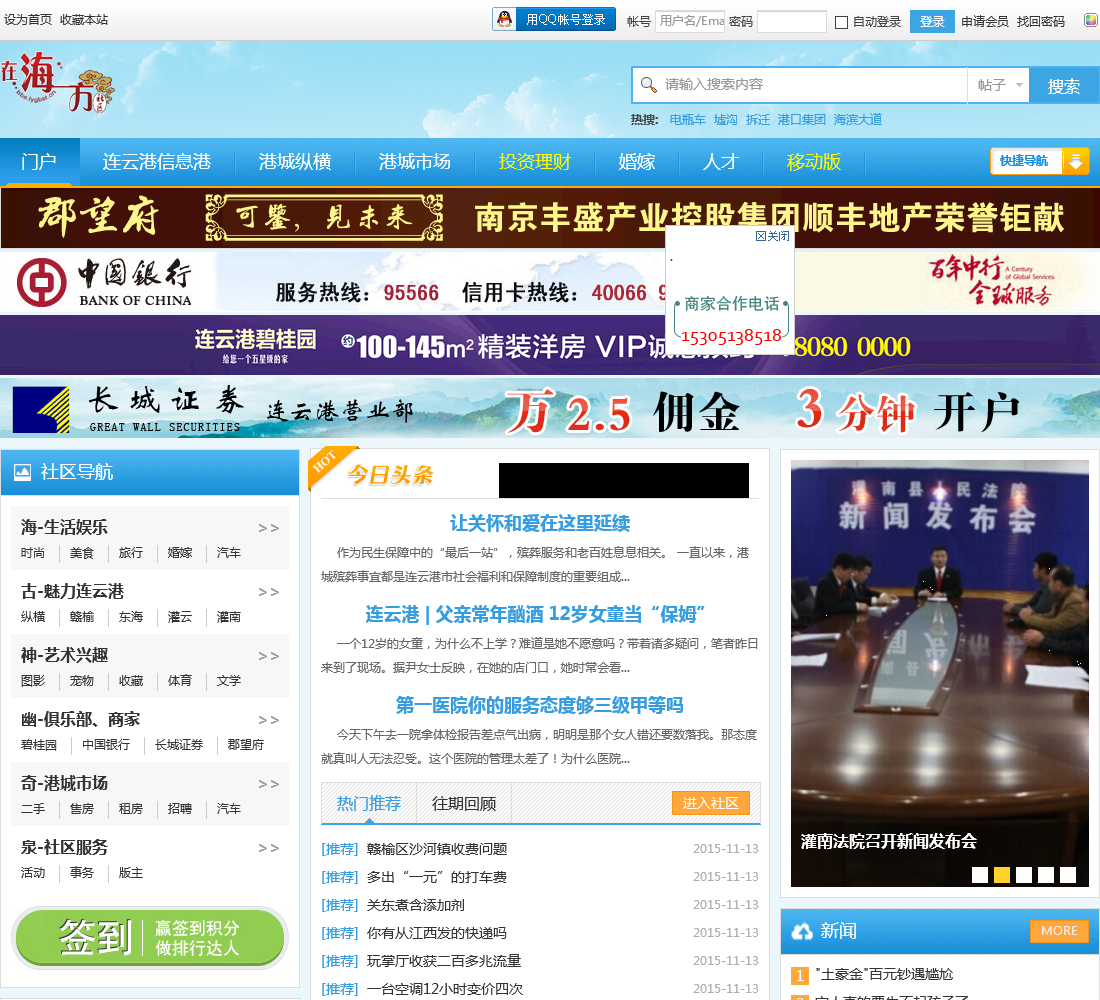Click the 新闻 MORE button
The height and width of the screenshot is (1000, 1100).
(x=1059, y=931)
